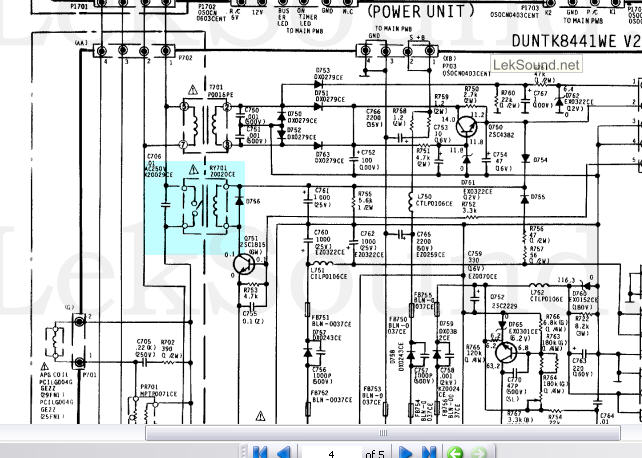Grab the page navigation toolbar grip
The width and height of the screenshot is (642, 458).
(x=244, y=452)
